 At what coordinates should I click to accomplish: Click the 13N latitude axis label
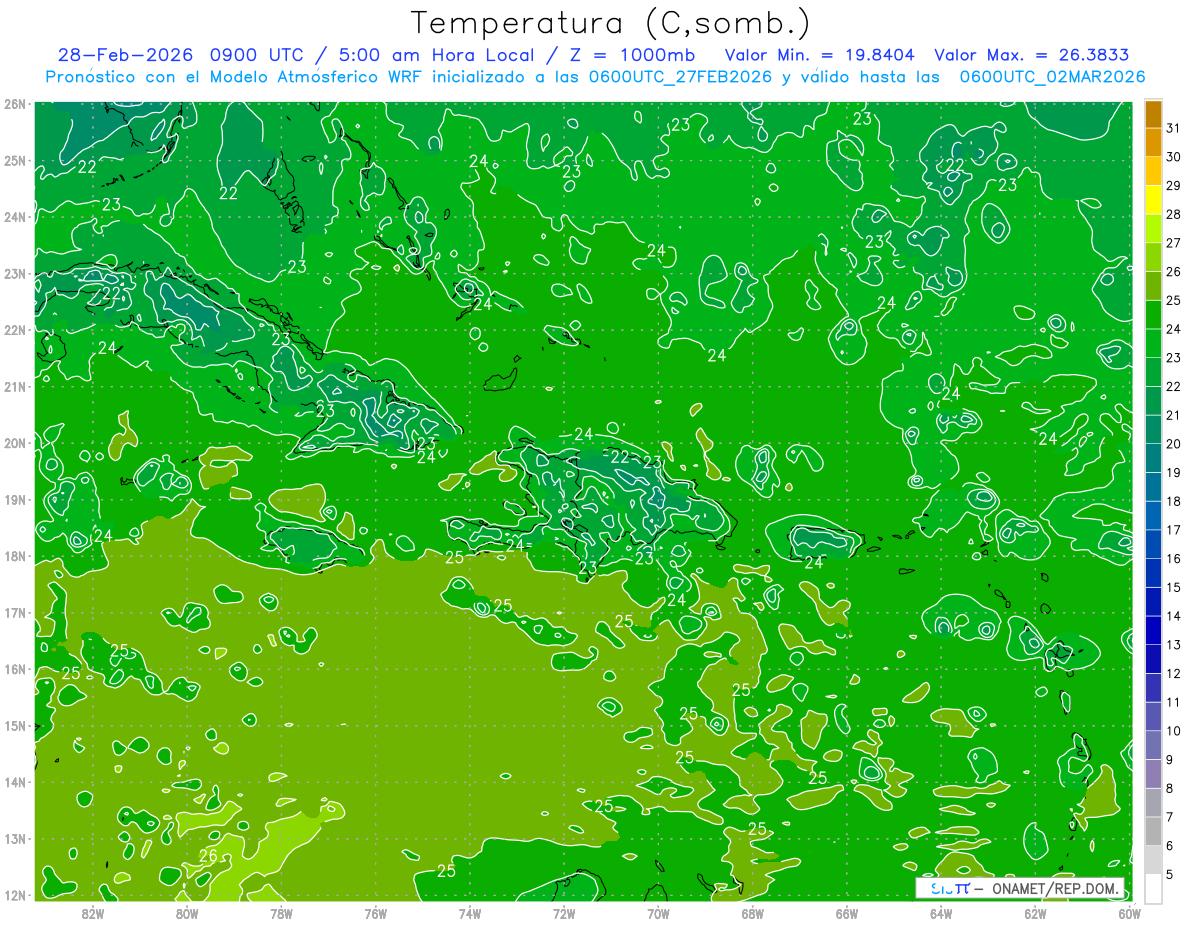click(15, 839)
